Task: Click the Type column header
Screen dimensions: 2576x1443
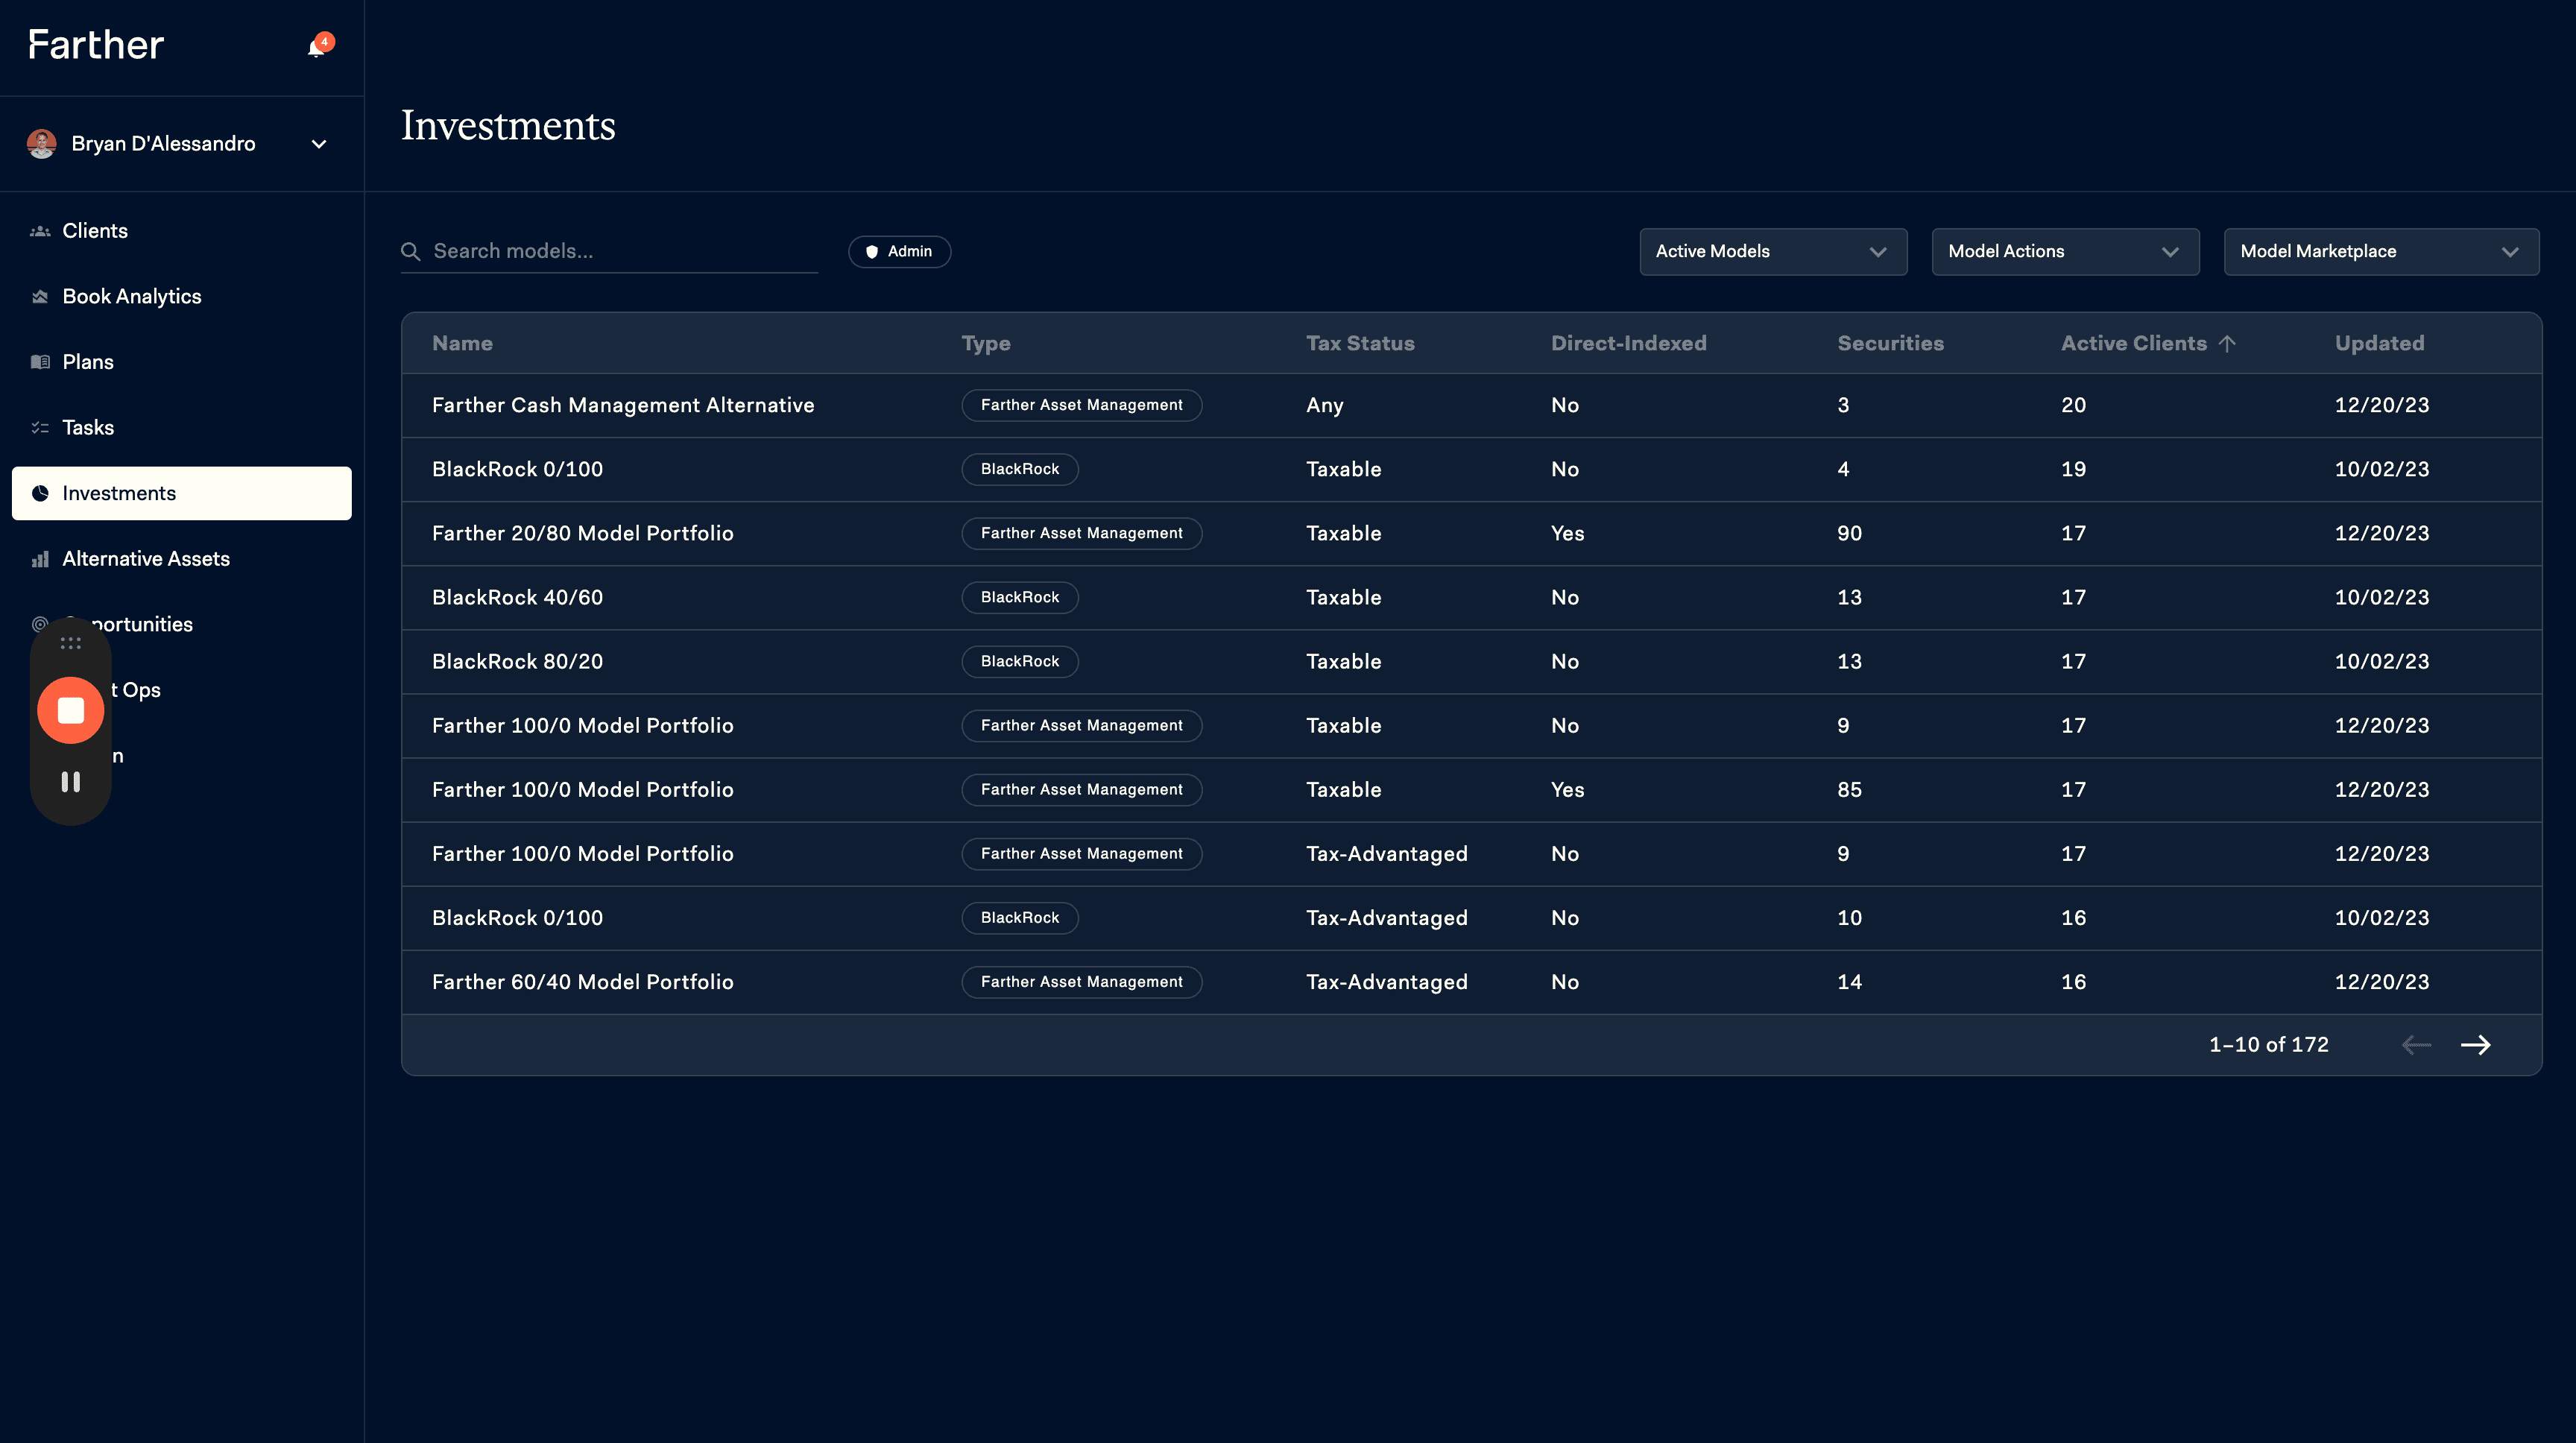Action: [x=985, y=344]
